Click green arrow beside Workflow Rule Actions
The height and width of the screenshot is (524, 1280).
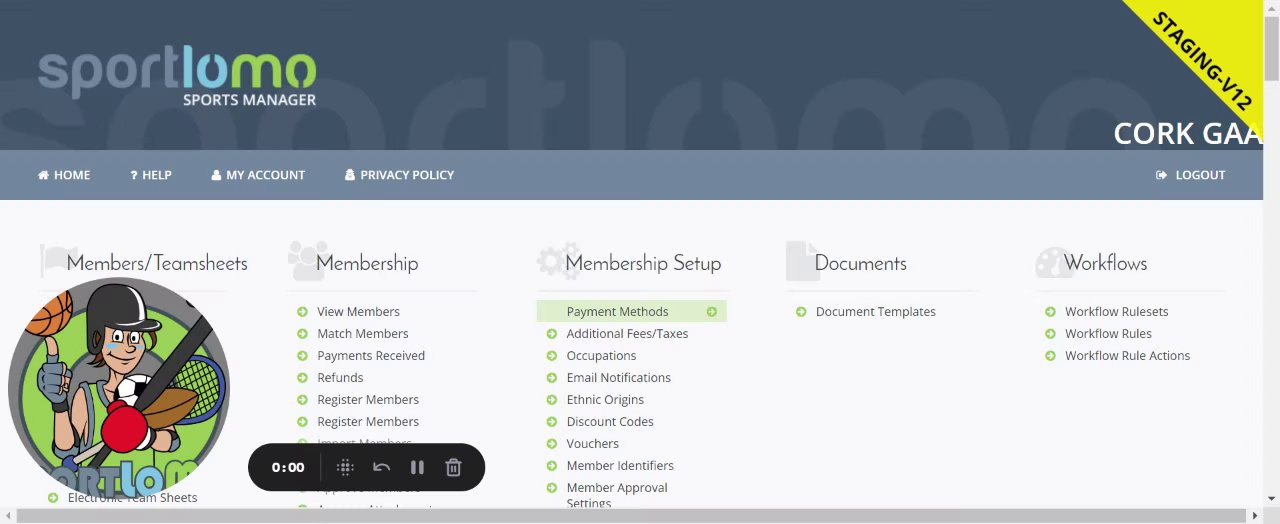pyautogui.click(x=1050, y=356)
